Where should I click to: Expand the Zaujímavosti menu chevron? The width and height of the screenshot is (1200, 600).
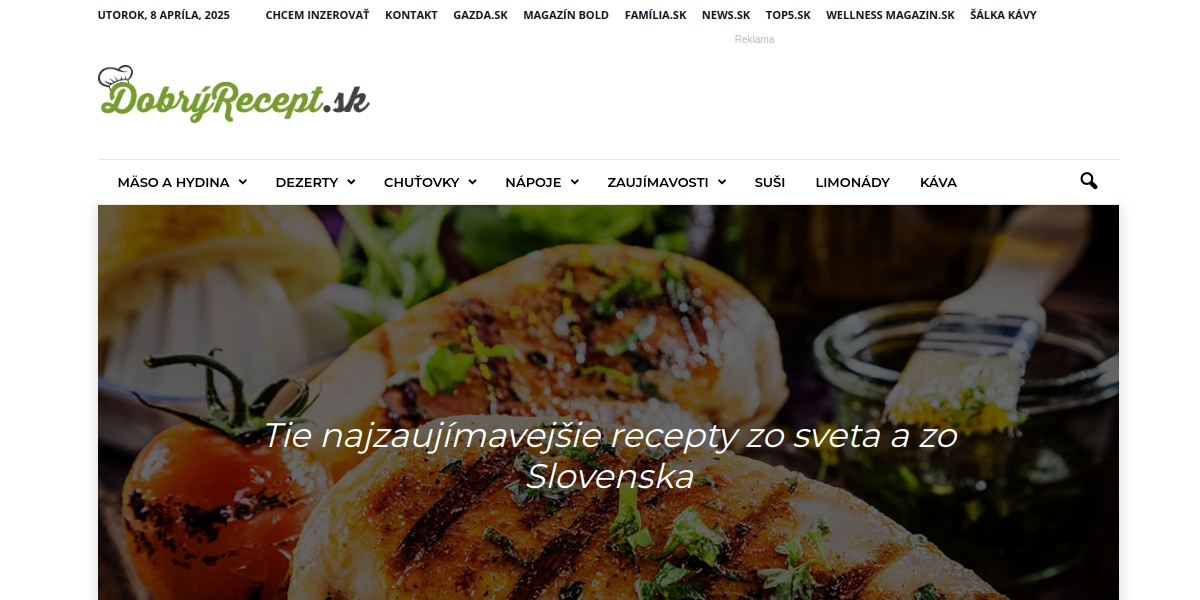[x=721, y=183]
